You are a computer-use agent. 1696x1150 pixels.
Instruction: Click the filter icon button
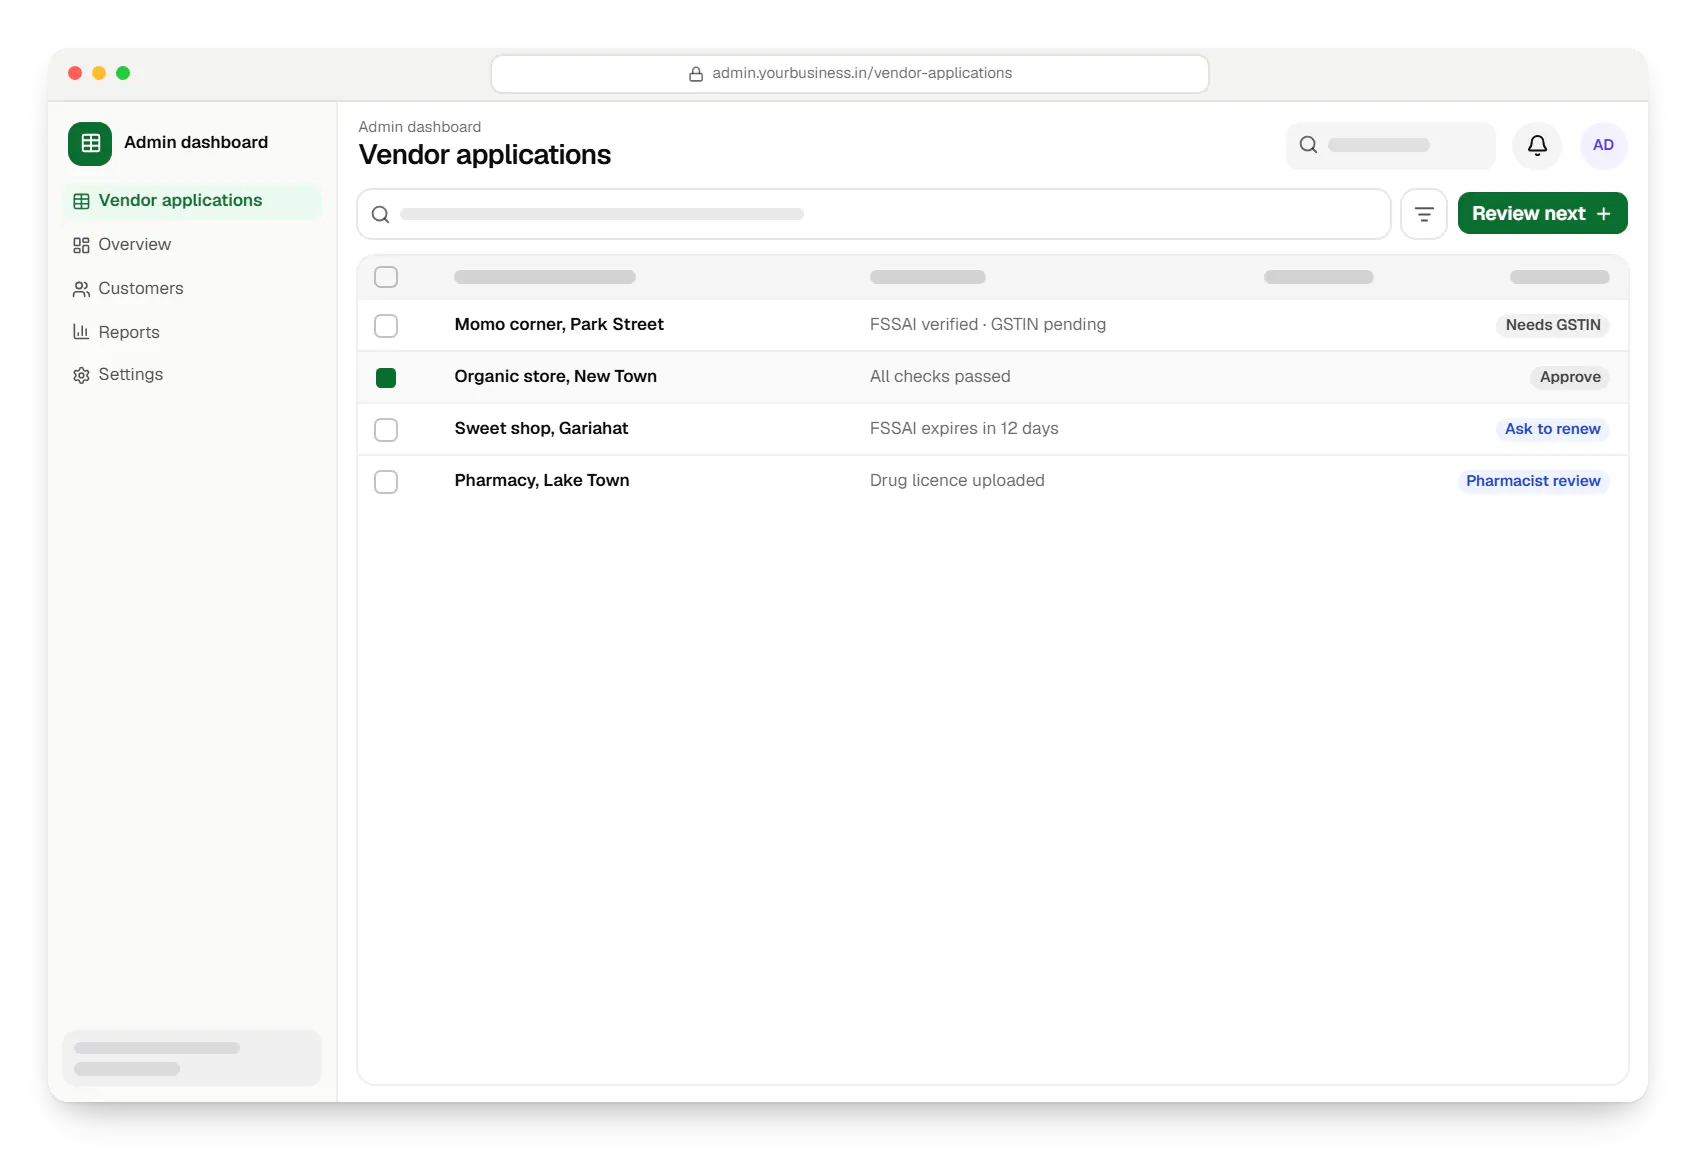(x=1424, y=214)
